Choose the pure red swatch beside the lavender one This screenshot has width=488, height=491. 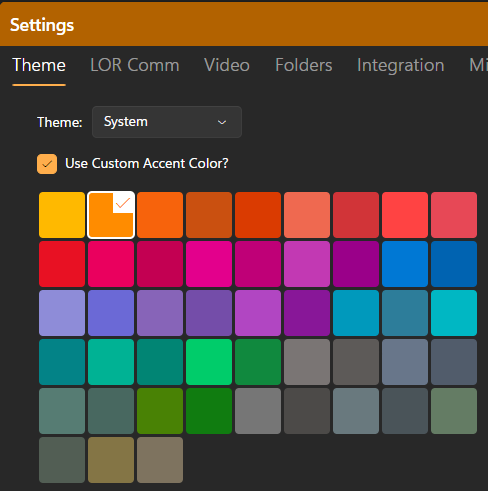coord(62,264)
